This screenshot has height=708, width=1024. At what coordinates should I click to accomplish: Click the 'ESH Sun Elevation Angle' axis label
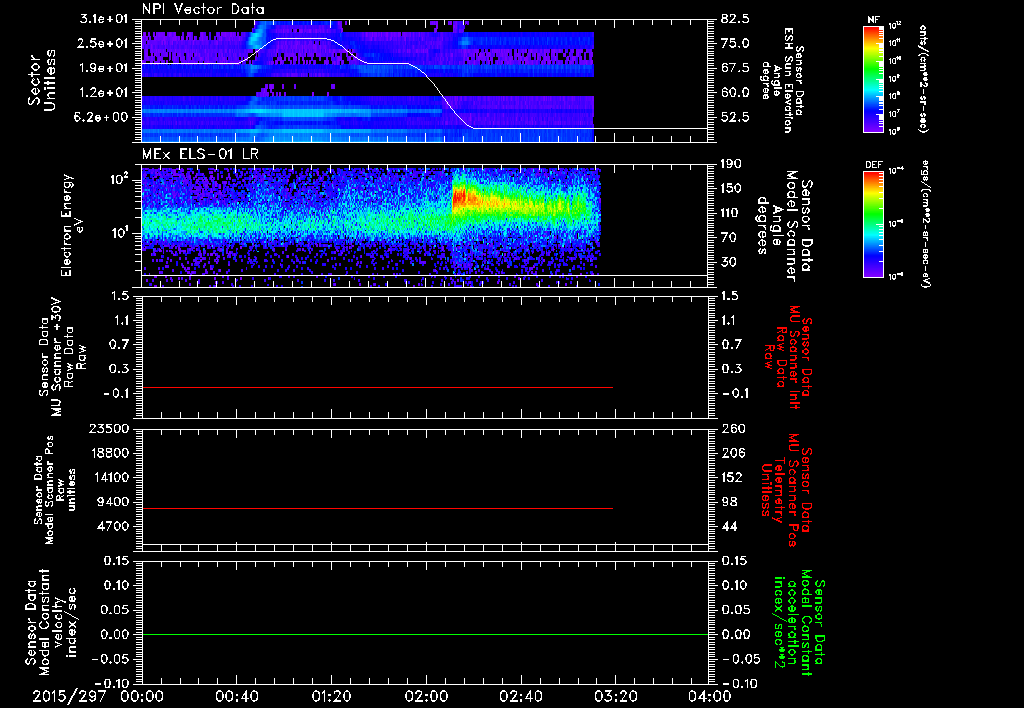(782, 80)
